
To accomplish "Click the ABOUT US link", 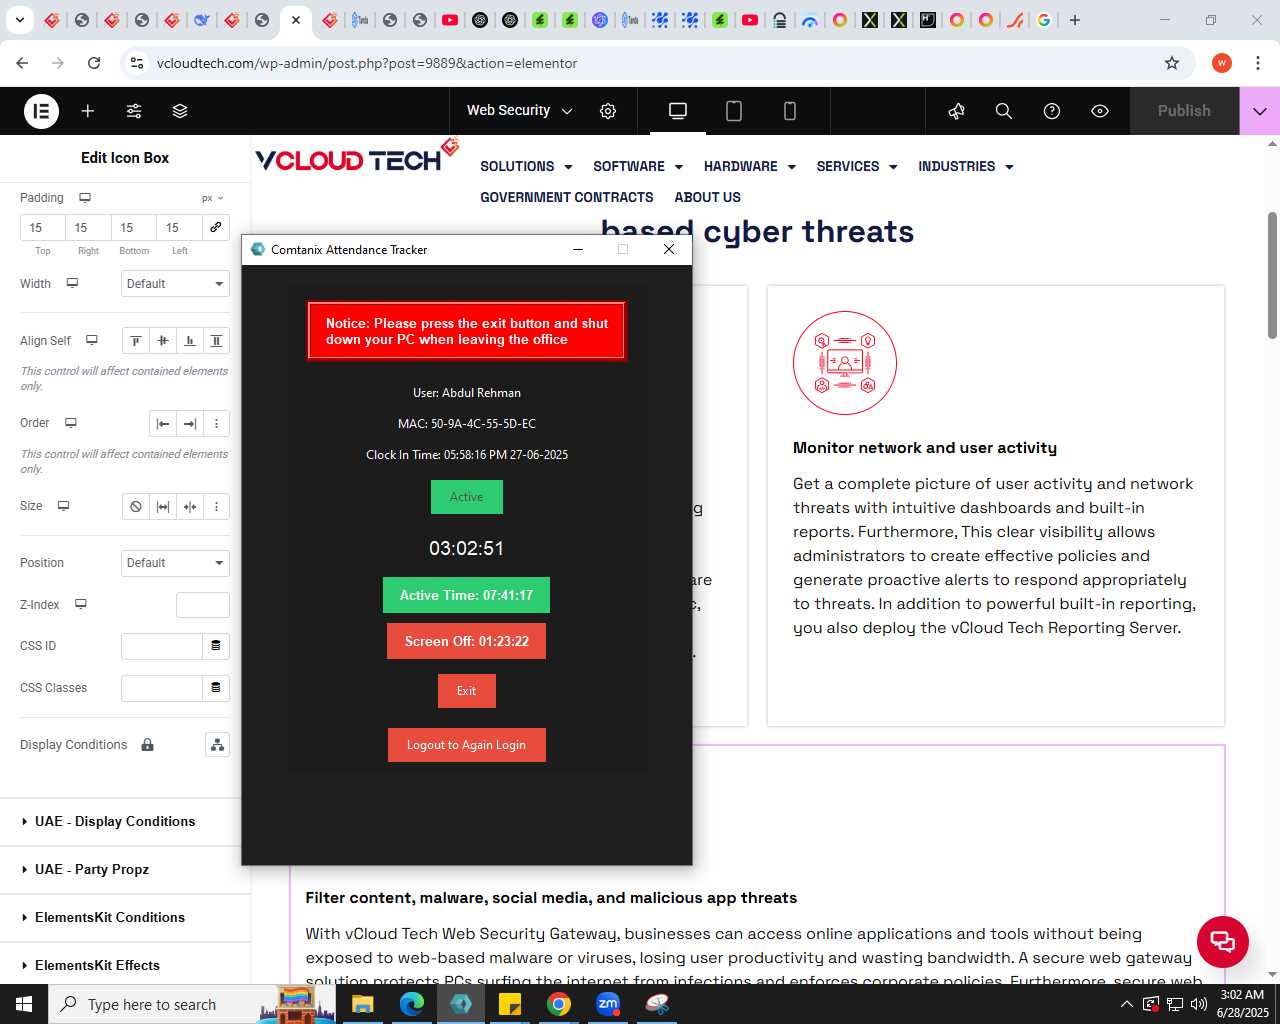I will pyautogui.click(x=707, y=197).
